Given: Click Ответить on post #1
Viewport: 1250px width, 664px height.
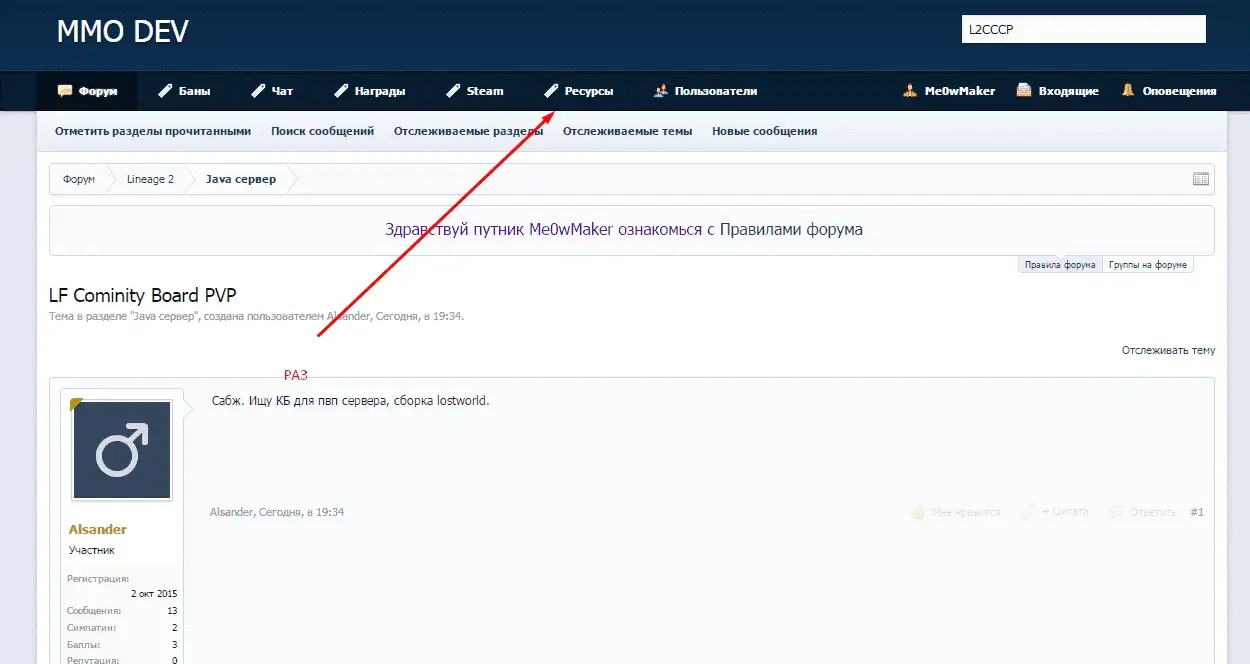Looking at the screenshot, I should tap(1152, 512).
